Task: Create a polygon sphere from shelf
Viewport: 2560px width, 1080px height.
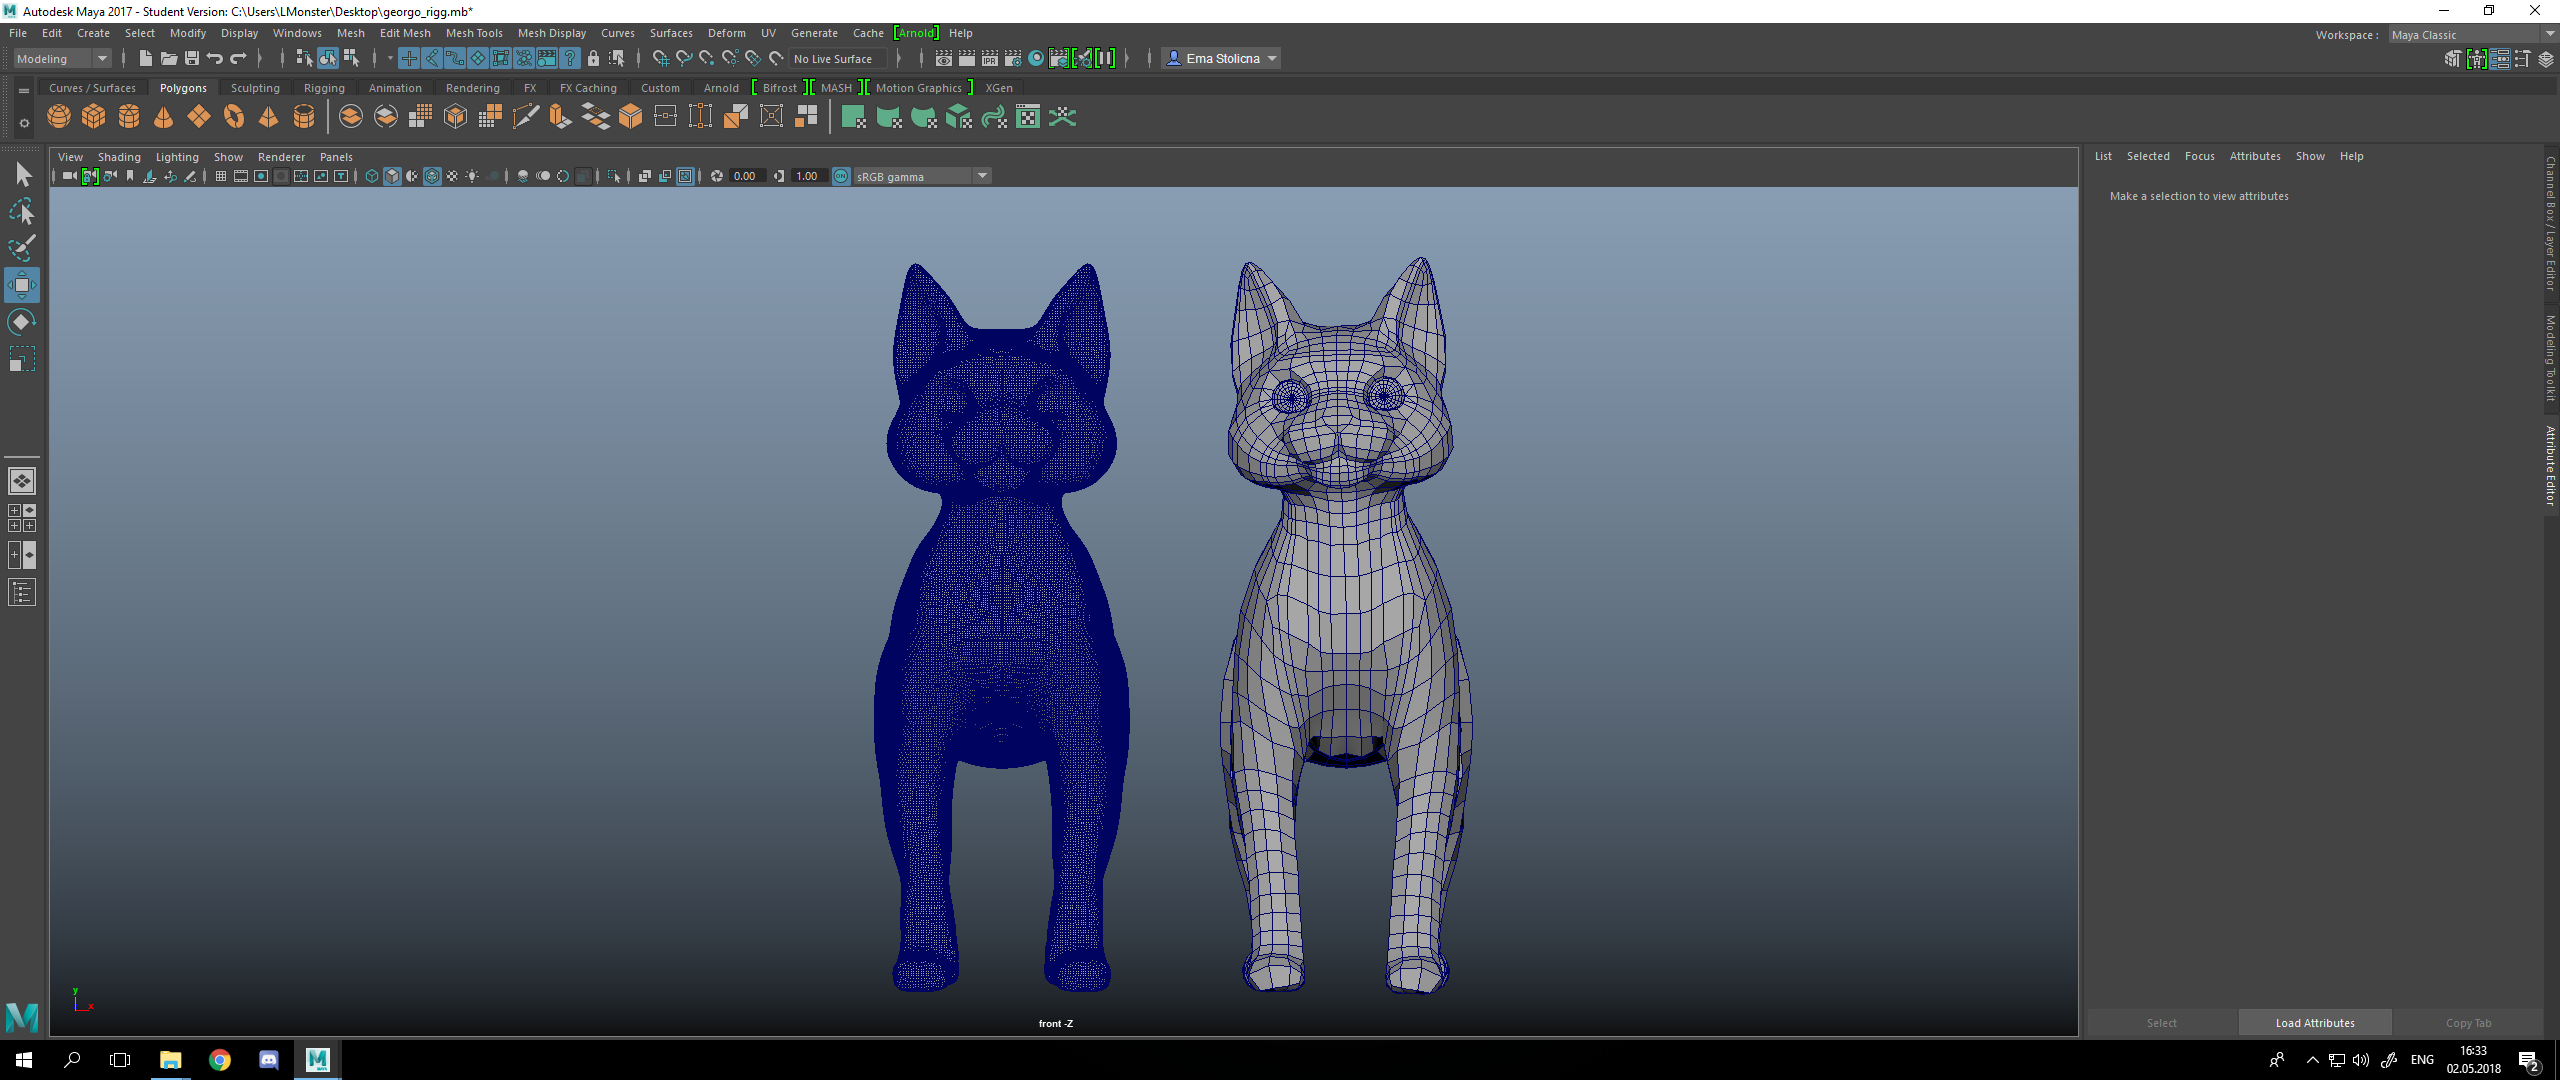Action: [59, 117]
